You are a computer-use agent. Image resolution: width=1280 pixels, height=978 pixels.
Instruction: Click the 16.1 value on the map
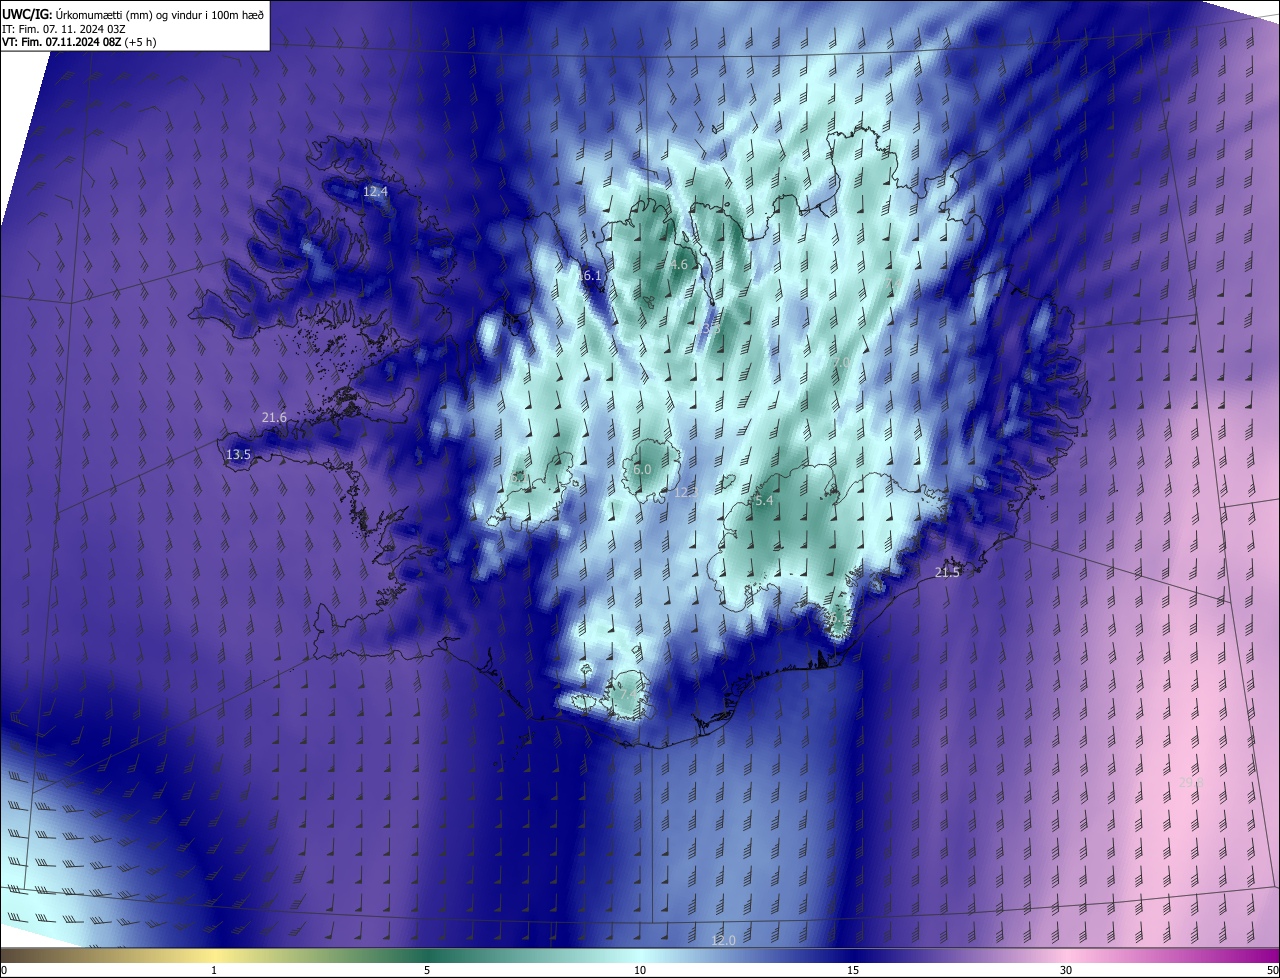pos(590,276)
